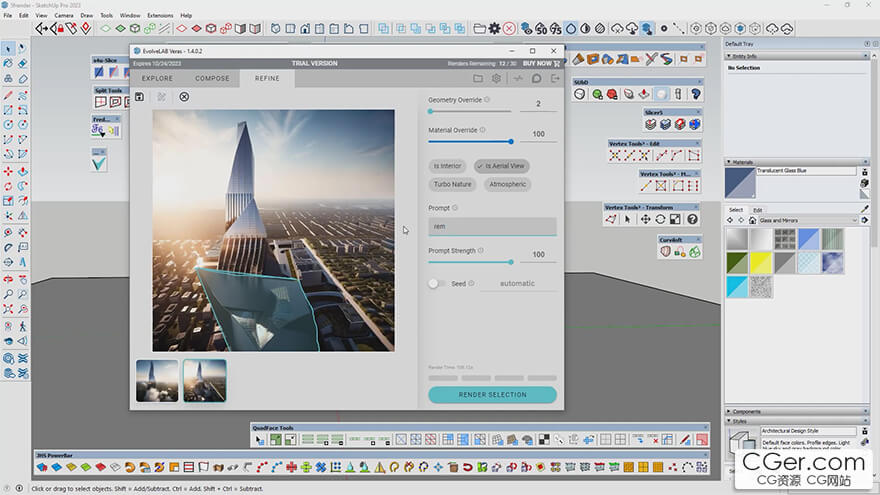This screenshot has height=495, width=880.
Task: Click the Buy Now link
Action: [541, 63]
